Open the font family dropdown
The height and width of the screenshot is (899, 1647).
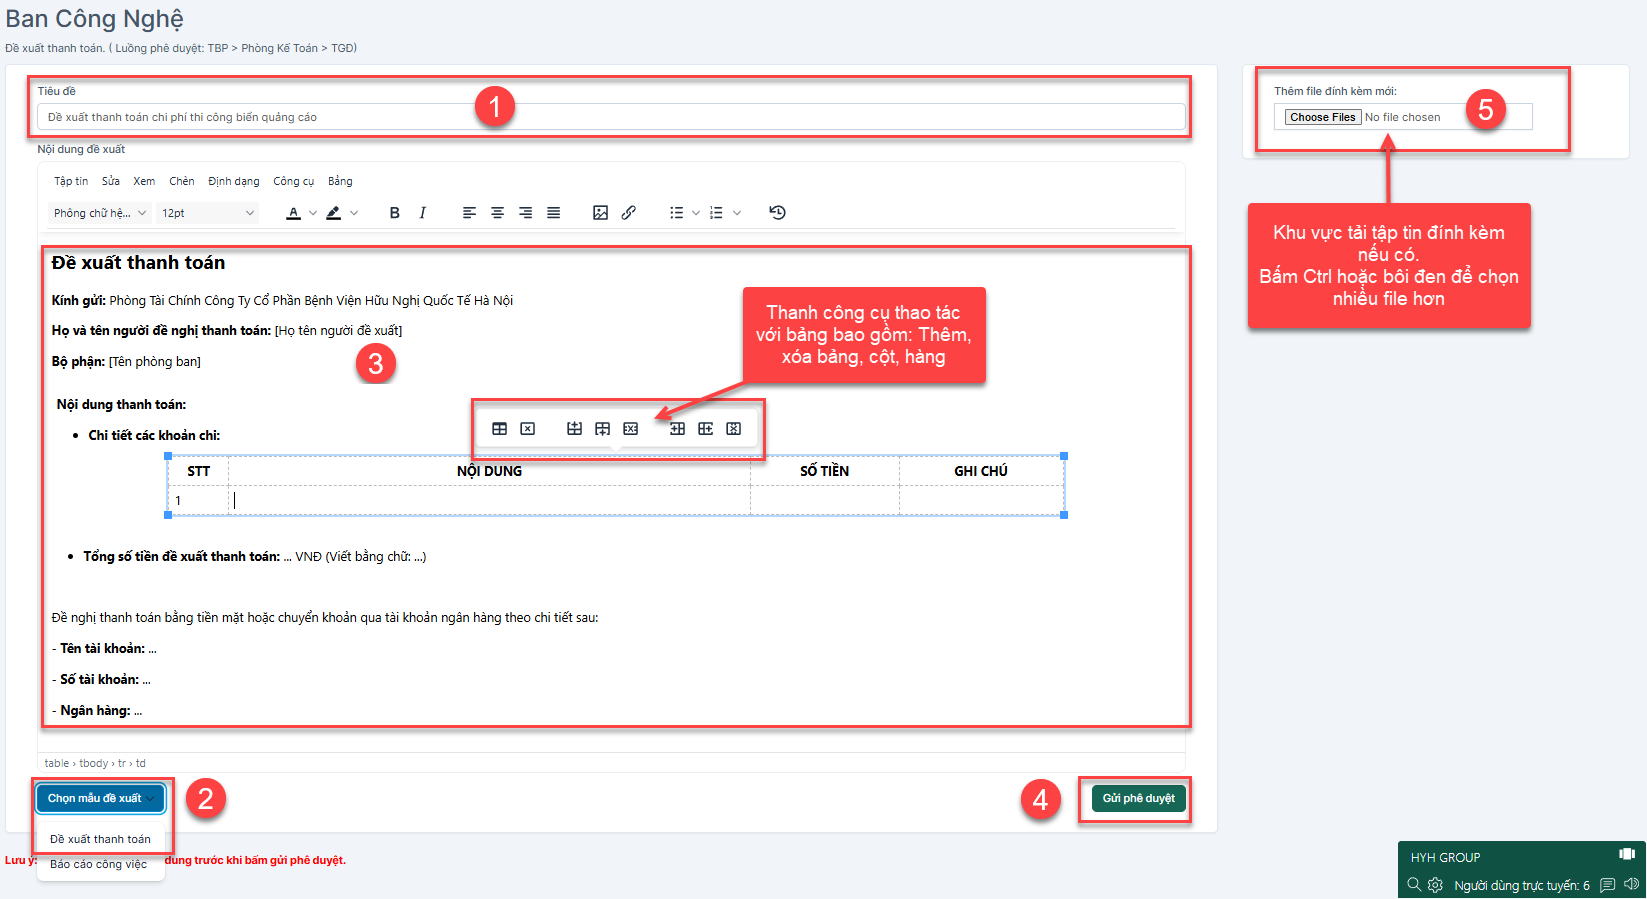100,213
